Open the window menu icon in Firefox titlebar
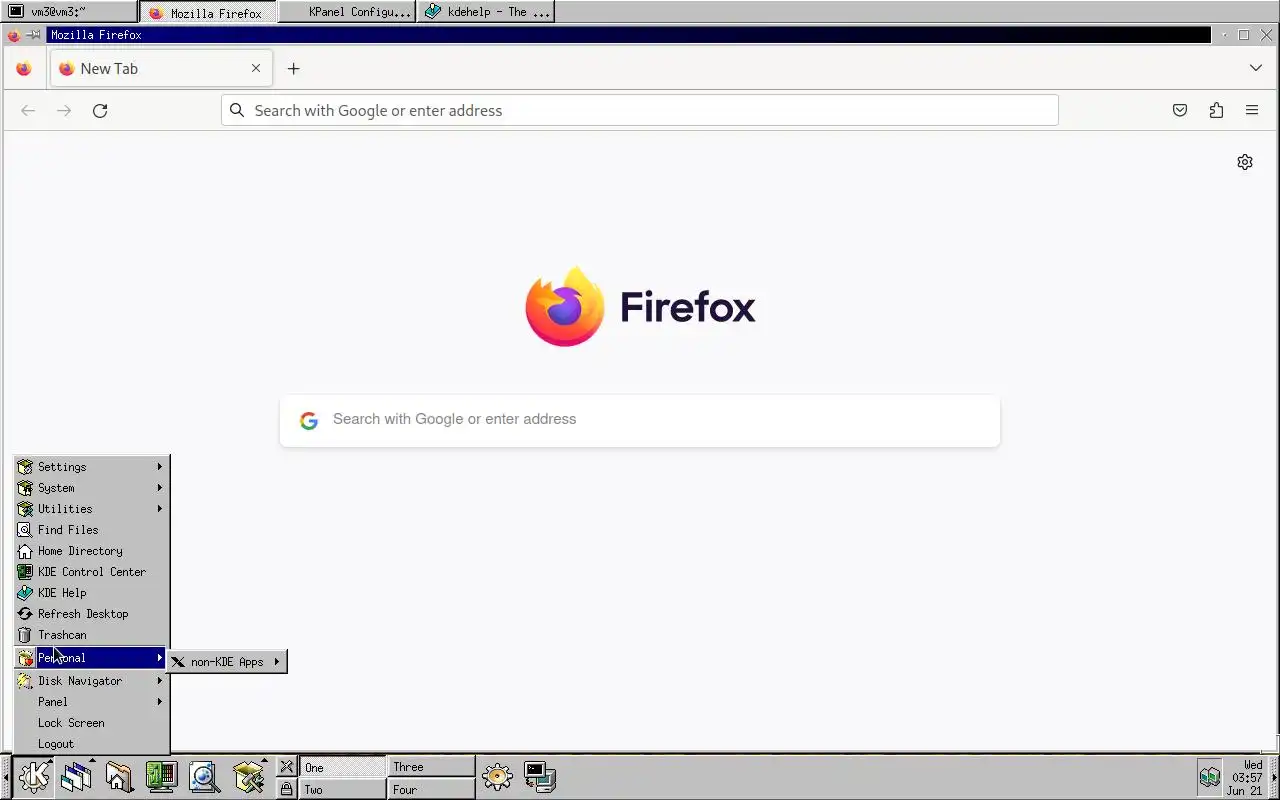This screenshot has width=1280, height=800. pos(13,35)
